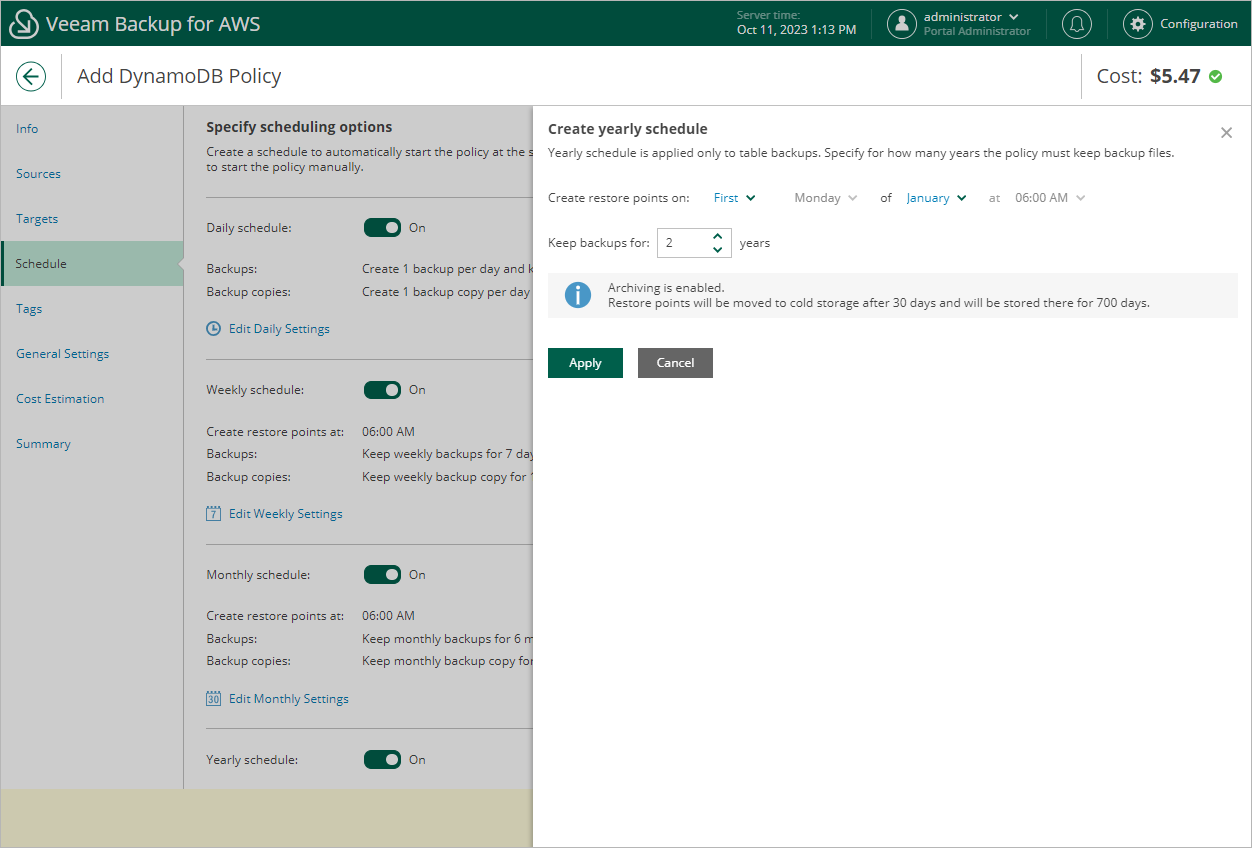
Task: Close the Create yearly schedule panel
Action: pos(1226,132)
